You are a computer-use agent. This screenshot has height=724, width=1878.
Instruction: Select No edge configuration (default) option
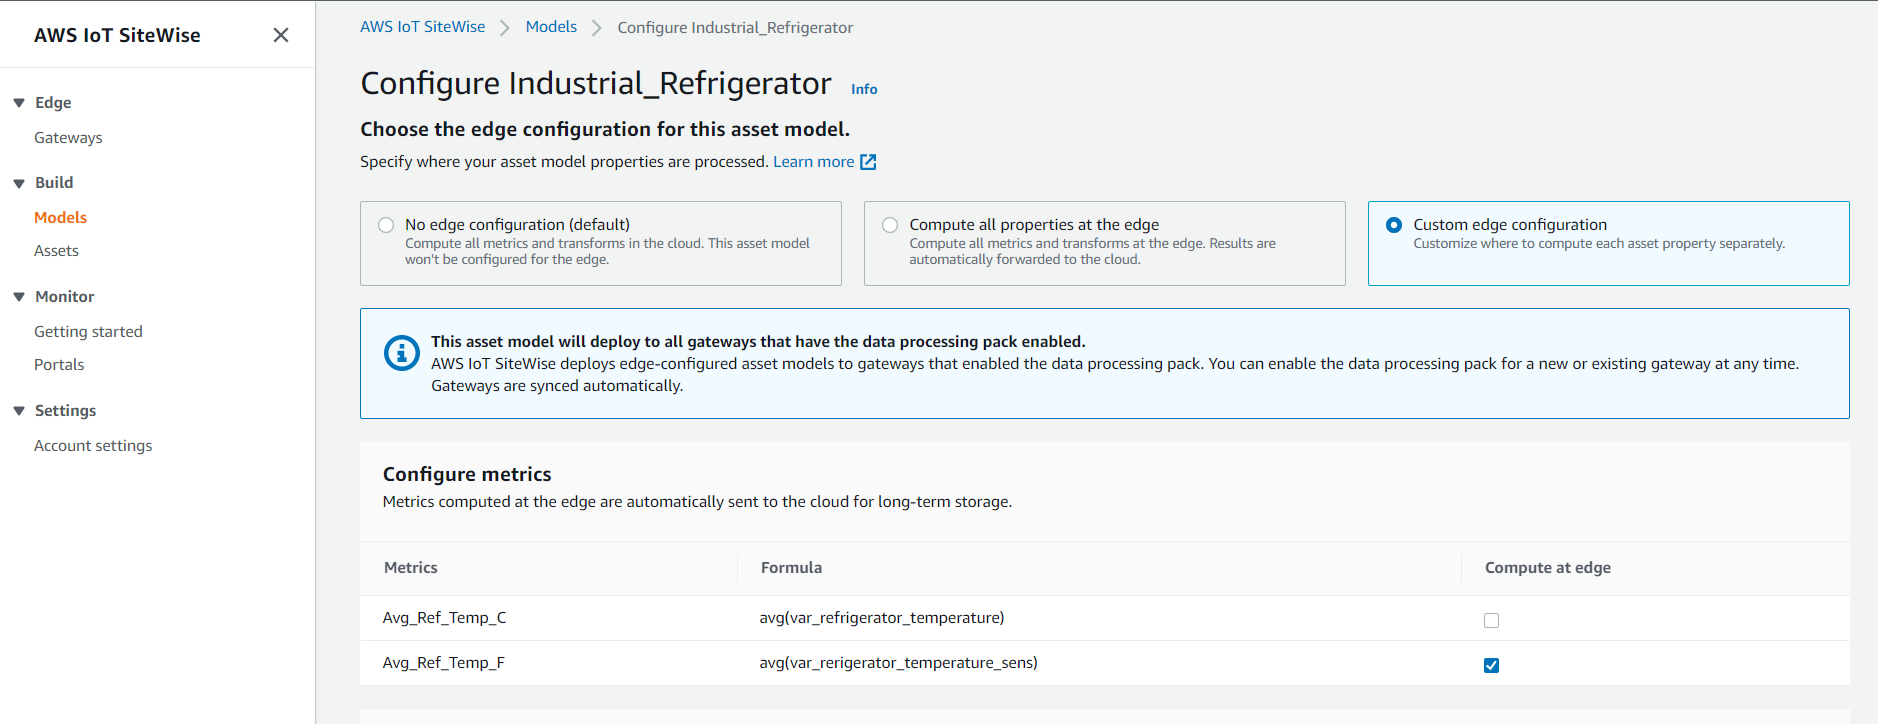386,225
